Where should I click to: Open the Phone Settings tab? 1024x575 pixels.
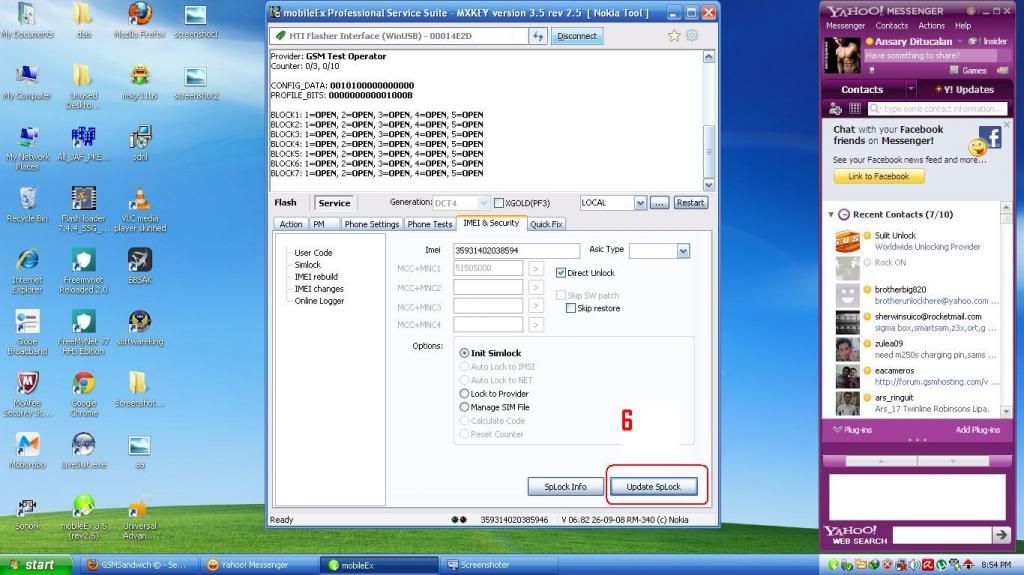(371, 224)
